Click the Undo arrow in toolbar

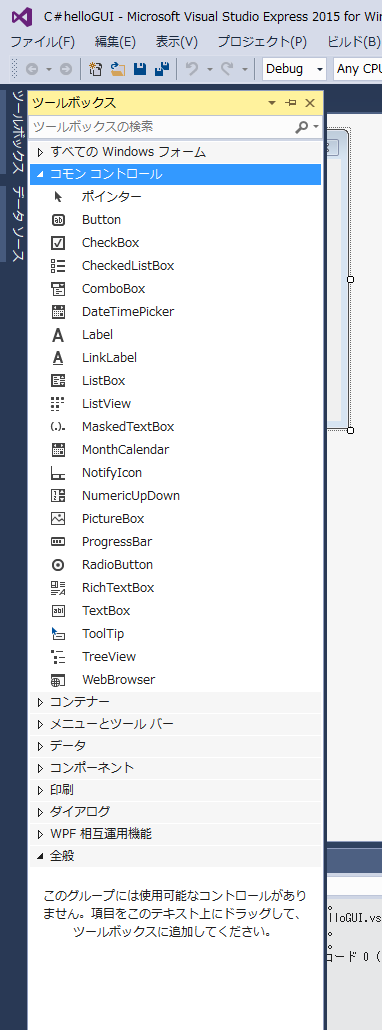click(192, 68)
